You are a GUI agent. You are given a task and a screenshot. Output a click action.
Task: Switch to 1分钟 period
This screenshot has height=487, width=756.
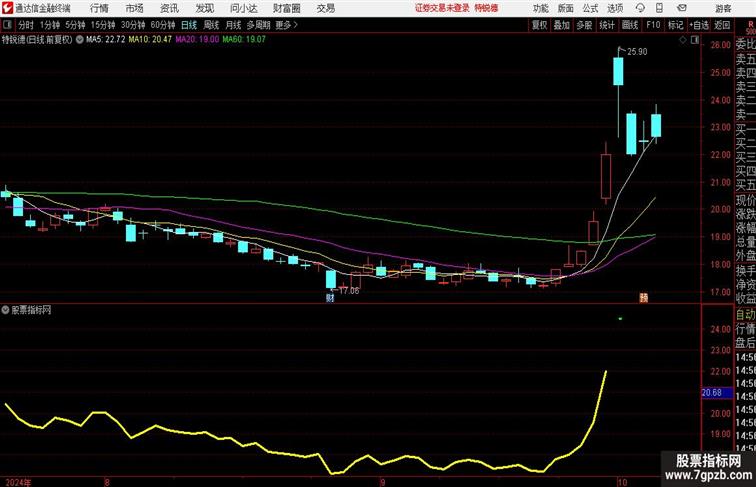(x=50, y=25)
